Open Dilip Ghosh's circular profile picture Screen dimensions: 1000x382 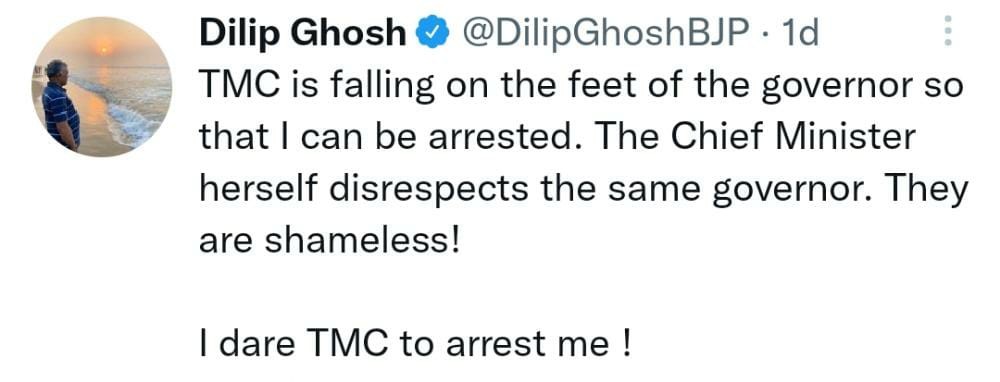(x=102, y=87)
